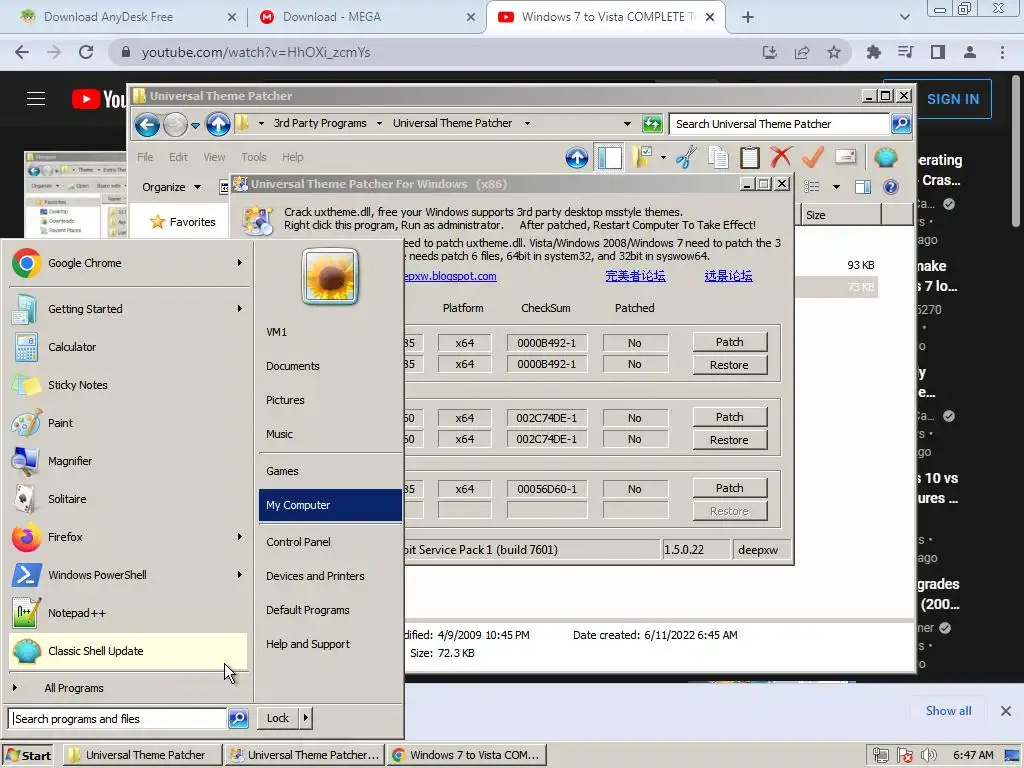Viewport: 1024px width, 768px height.
Task: Launch Calculator from Start menu
Action: [129, 347]
